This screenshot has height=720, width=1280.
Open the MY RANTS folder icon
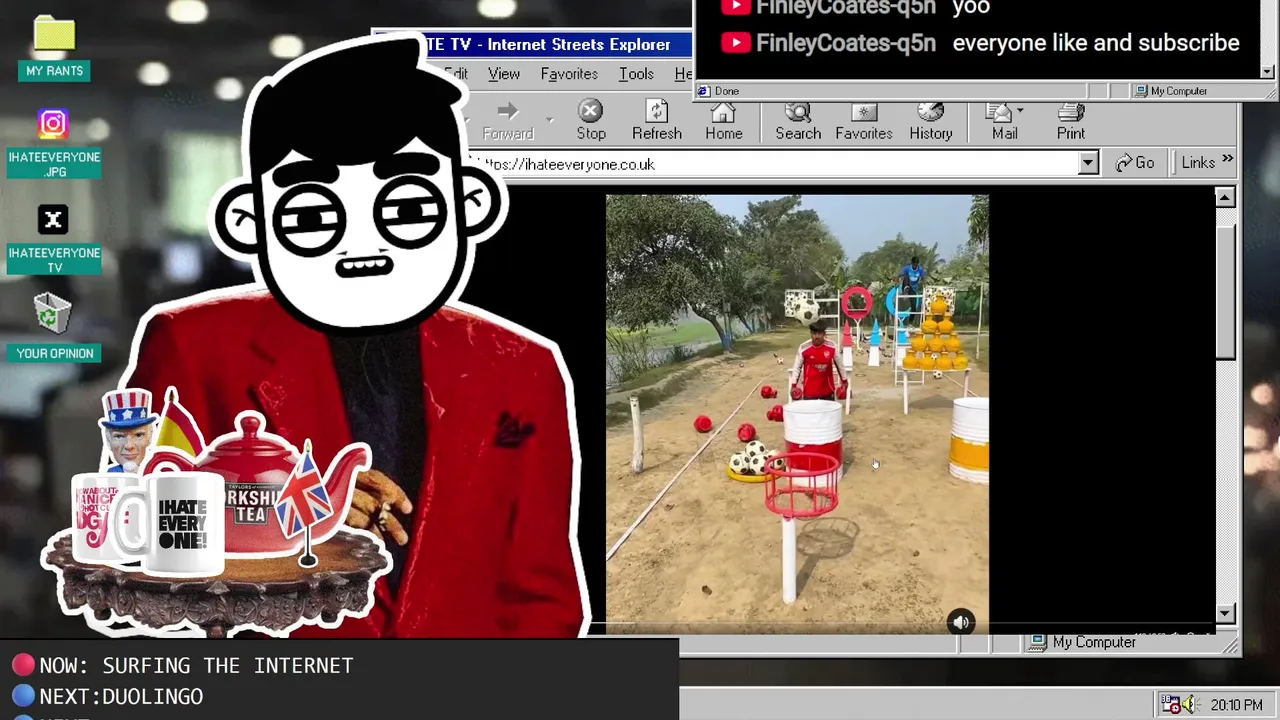pos(54,46)
